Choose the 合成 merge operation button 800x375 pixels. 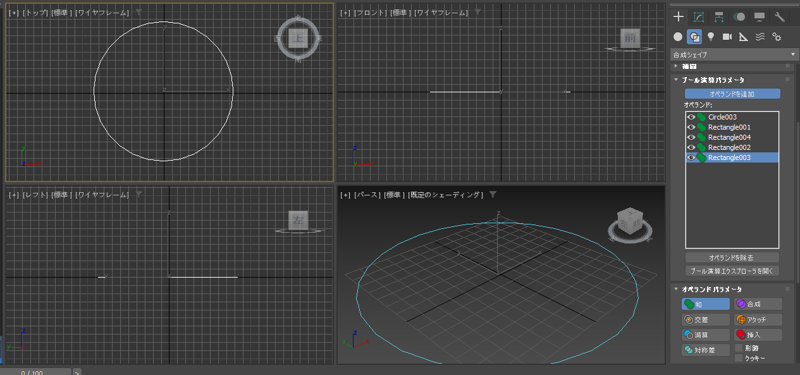coord(758,304)
